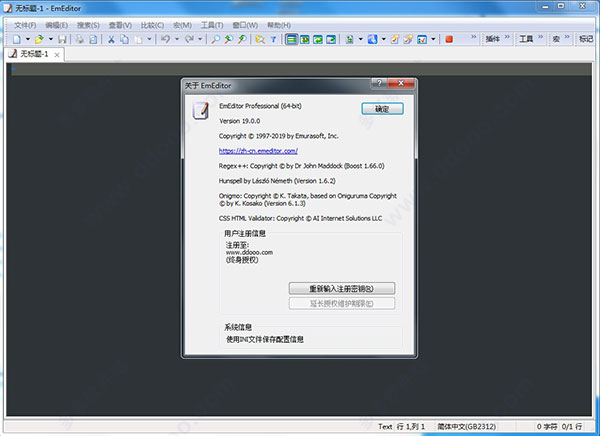The image size is (600, 436).
Task: Click the second macro pencil icon
Action: coord(408,39)
